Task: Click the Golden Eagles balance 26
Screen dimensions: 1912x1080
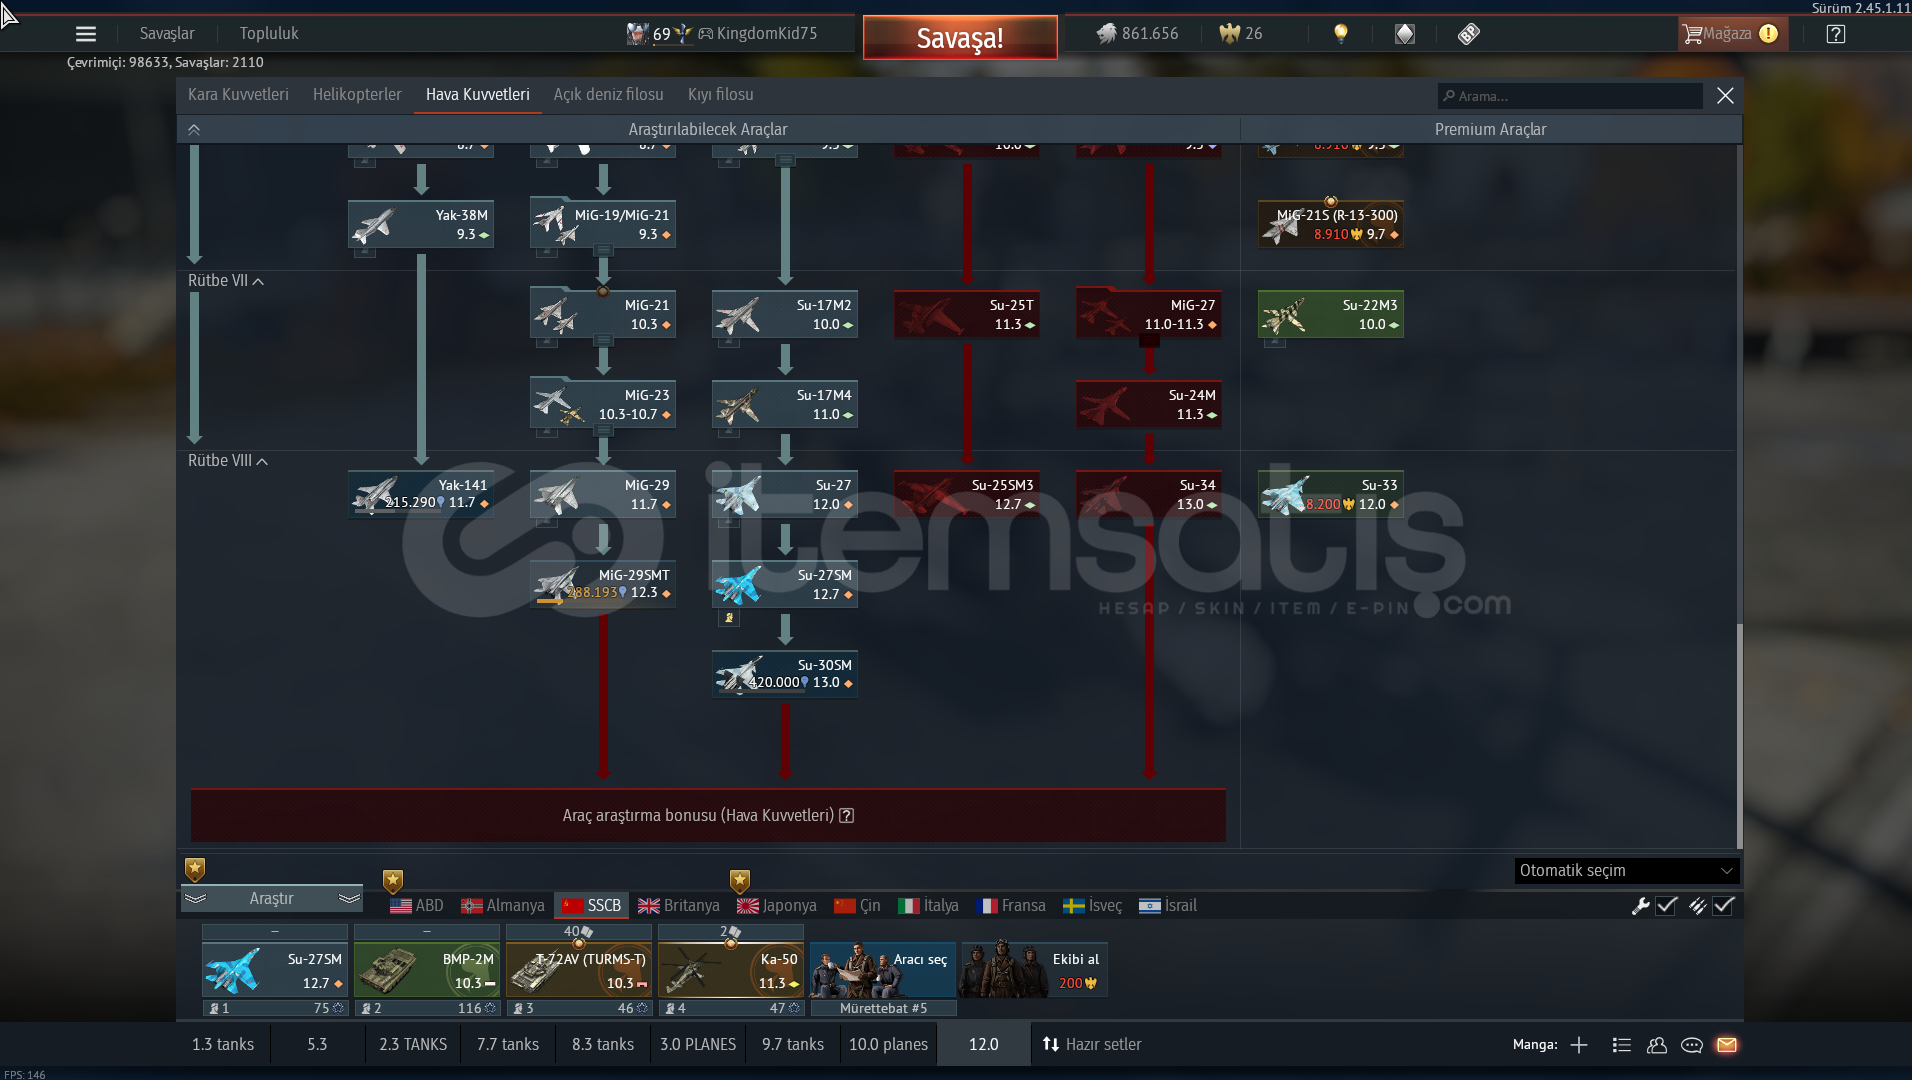Action: point(1241,34)
